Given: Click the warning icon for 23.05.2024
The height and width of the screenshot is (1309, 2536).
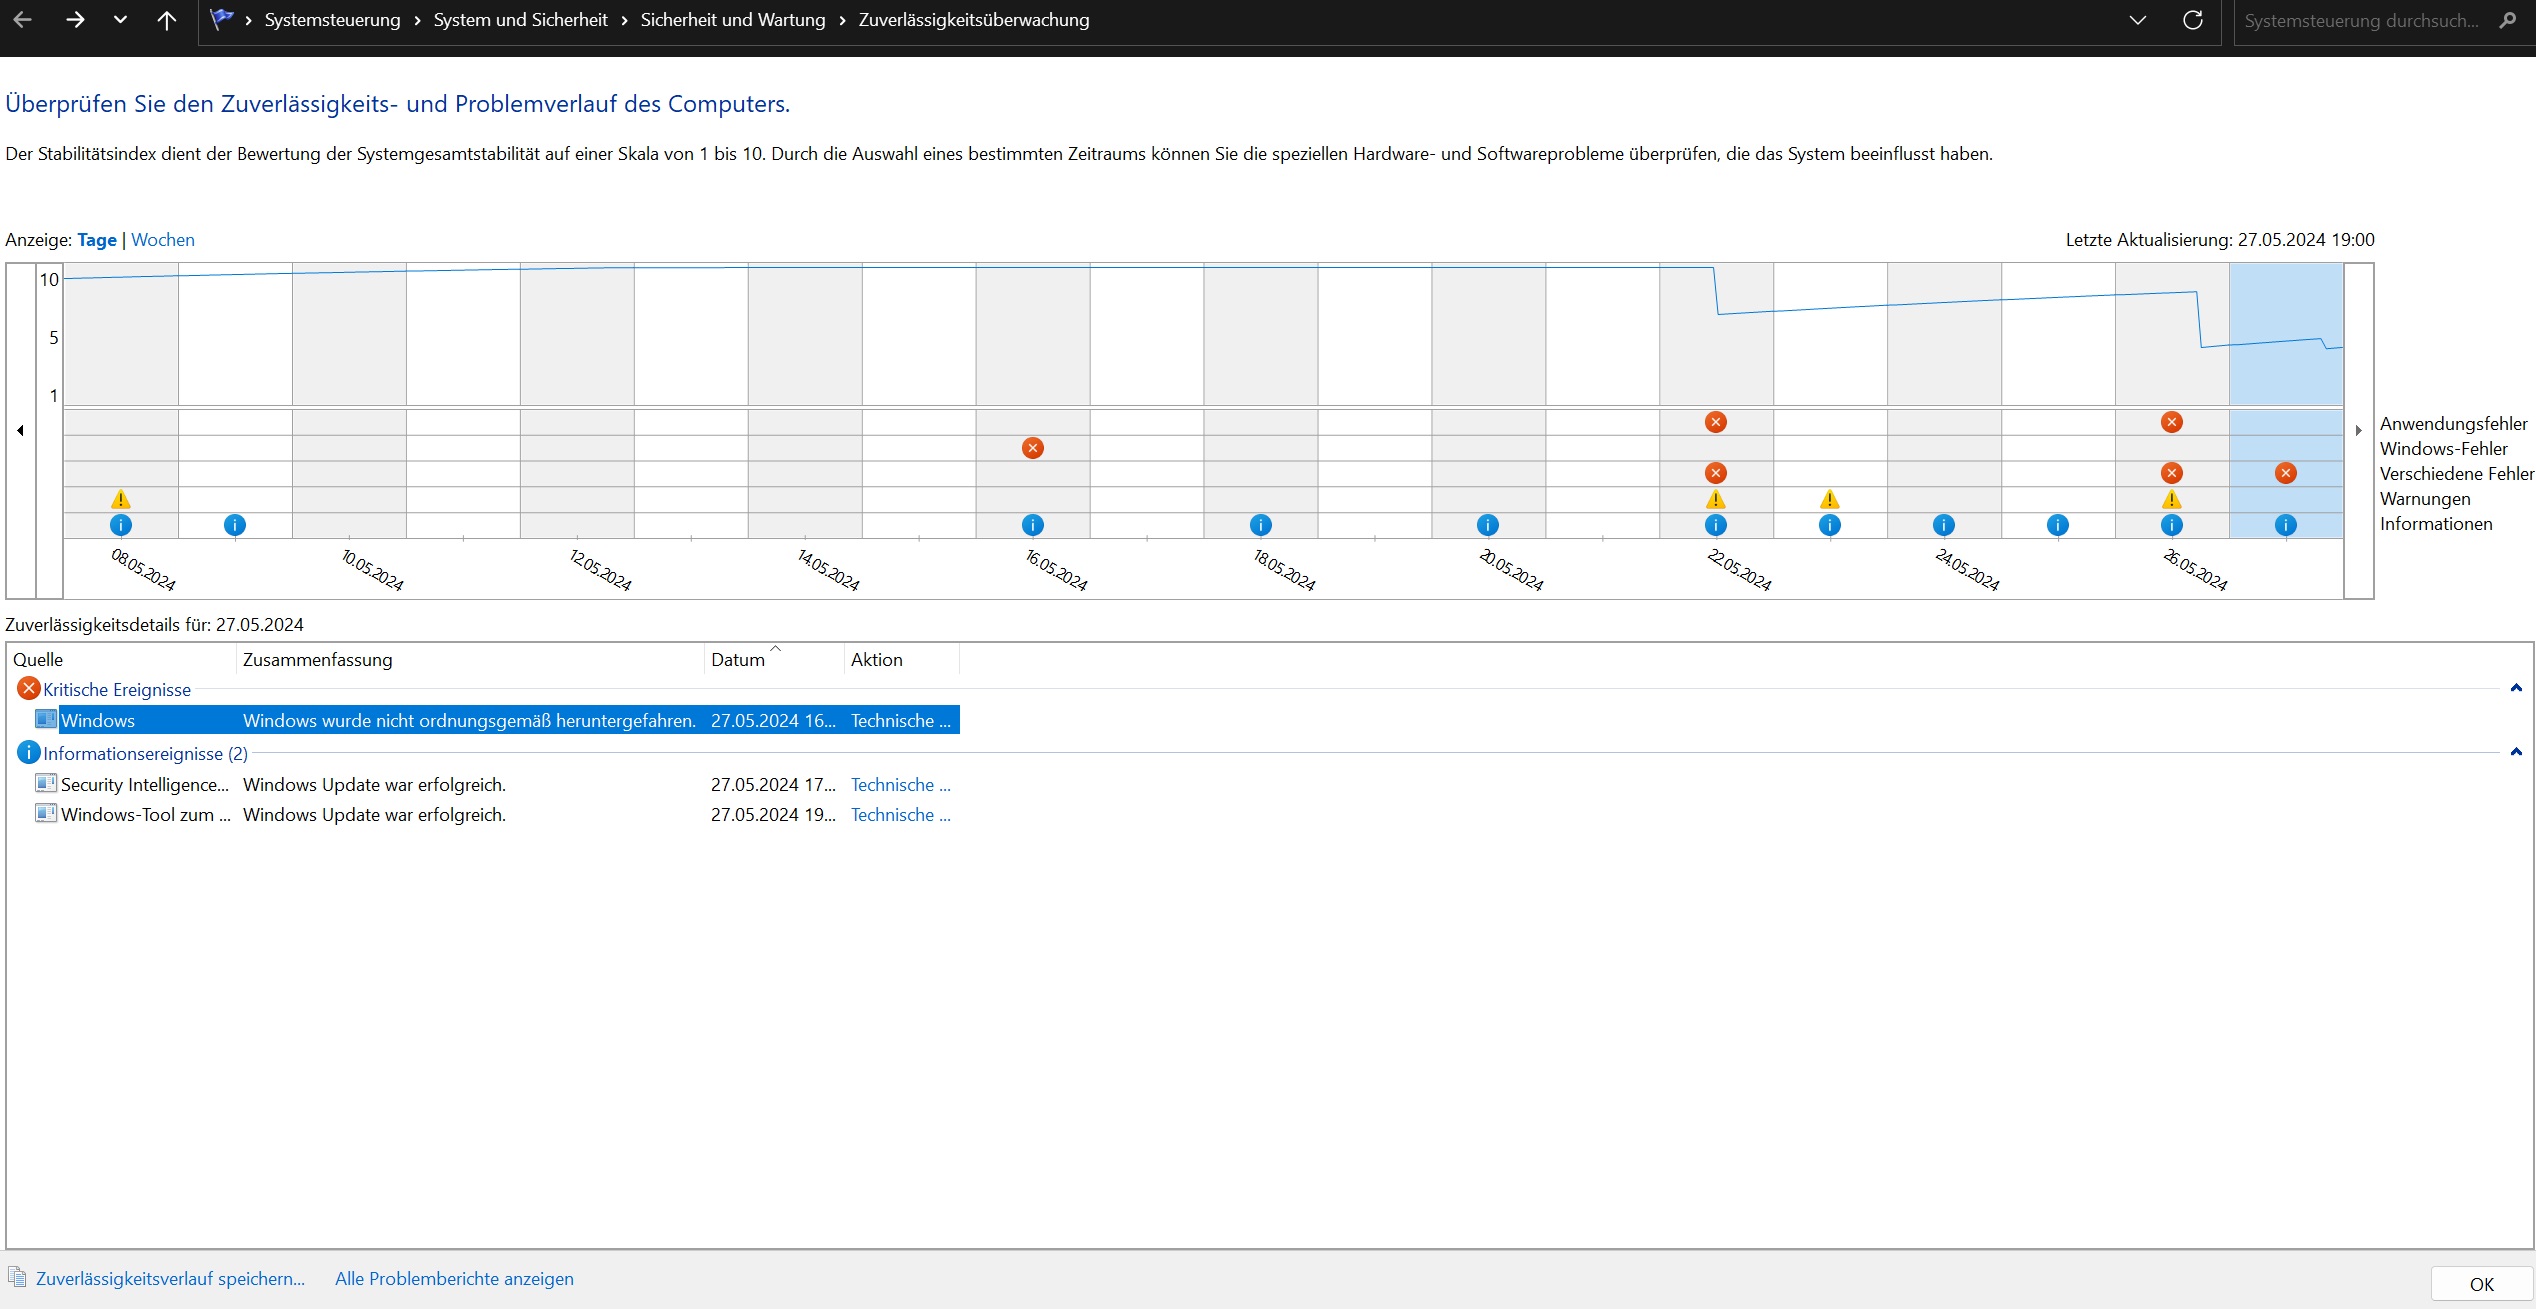Looking at the screenshot, I should click(1830, 499).
